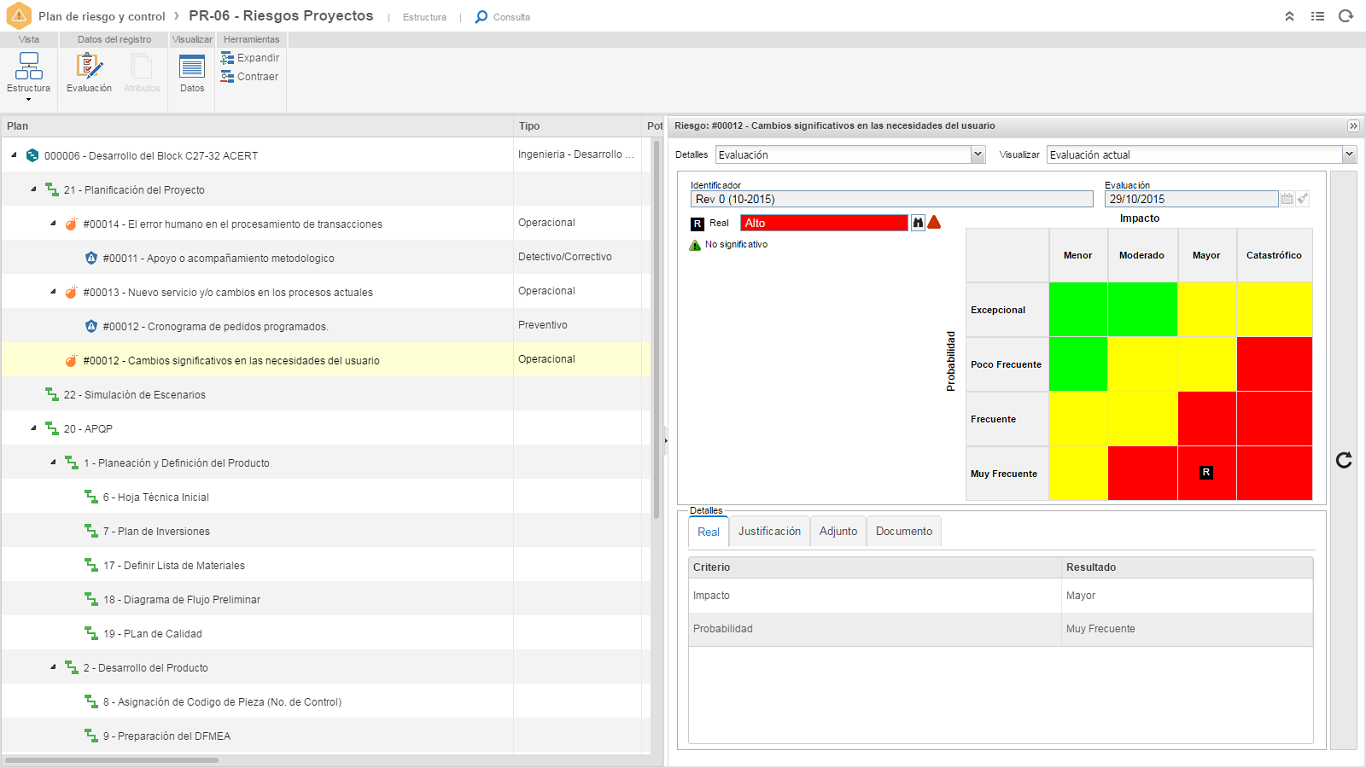1366x768 pixels.
Task: Click the Estructura breadcrumb link
Action: (424, 17)
